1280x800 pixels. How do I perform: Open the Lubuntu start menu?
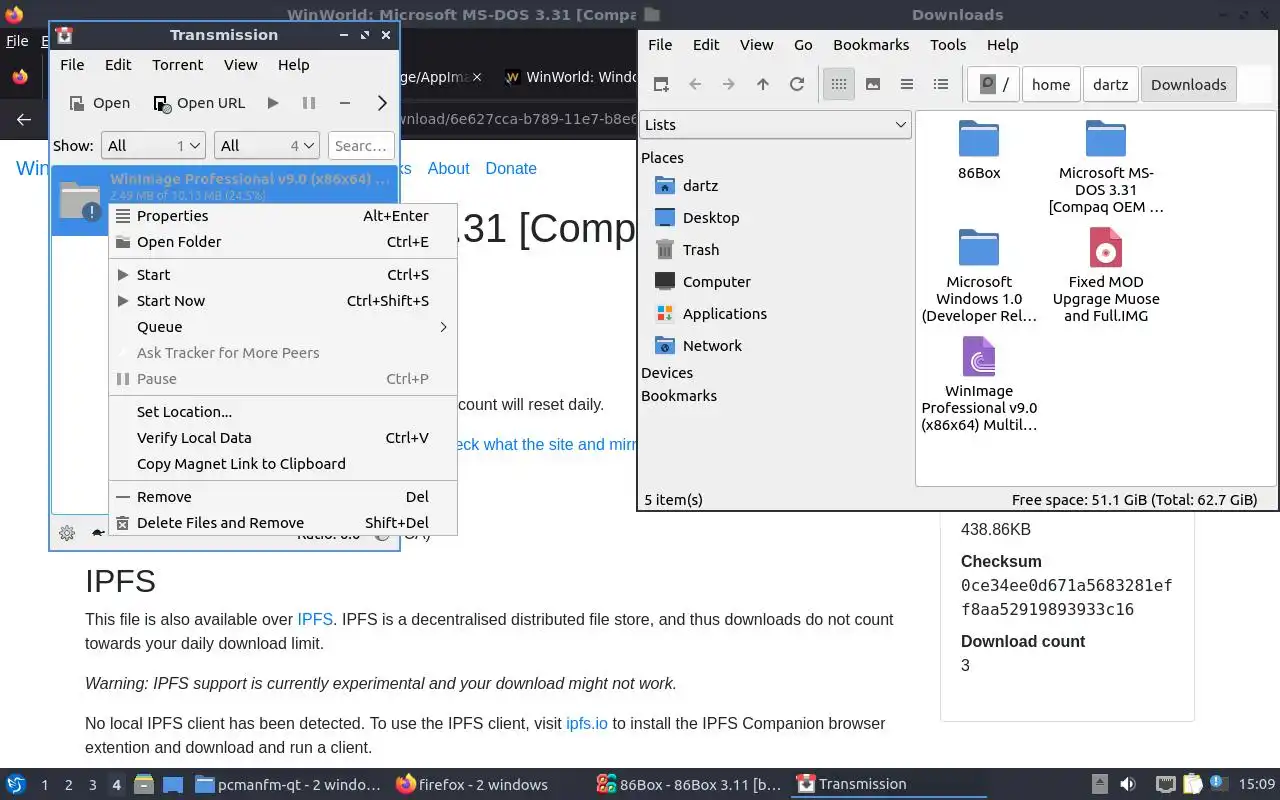(x=15, y=785)
